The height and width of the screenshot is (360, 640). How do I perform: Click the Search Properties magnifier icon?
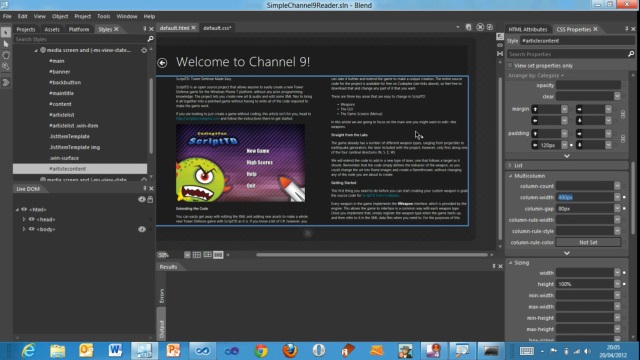pyautogui.click(x=631, y=54)
